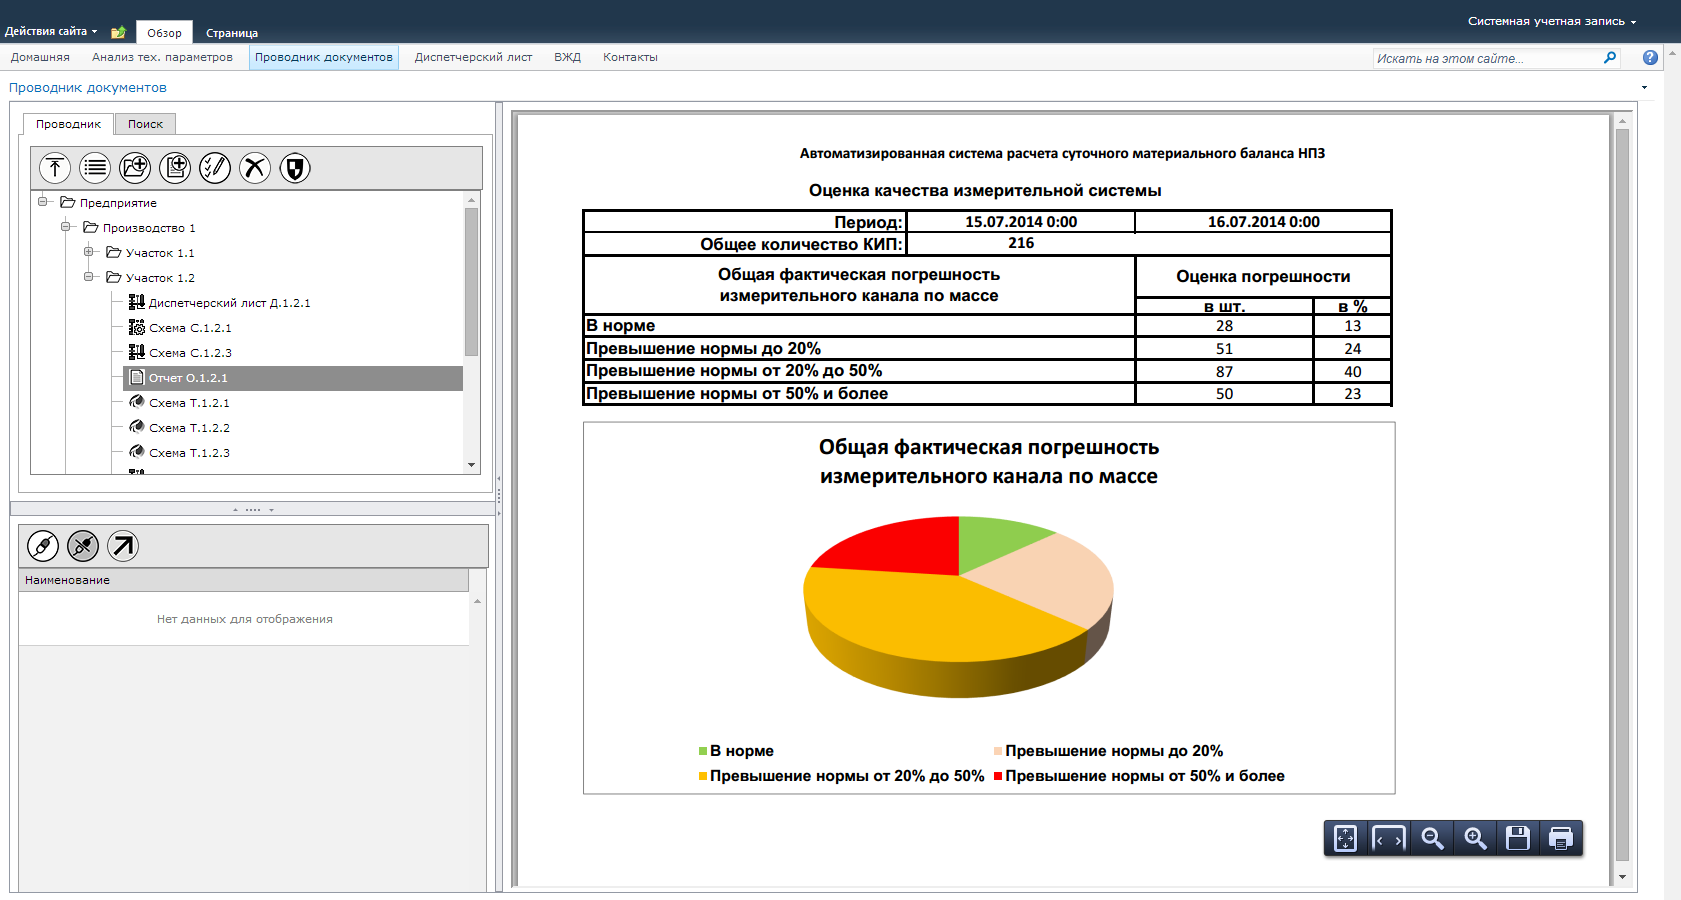Viewport: 1681px width, 900px height.
Task: Save the report with floppy disk icon
Action: (x=1518, y=838)
